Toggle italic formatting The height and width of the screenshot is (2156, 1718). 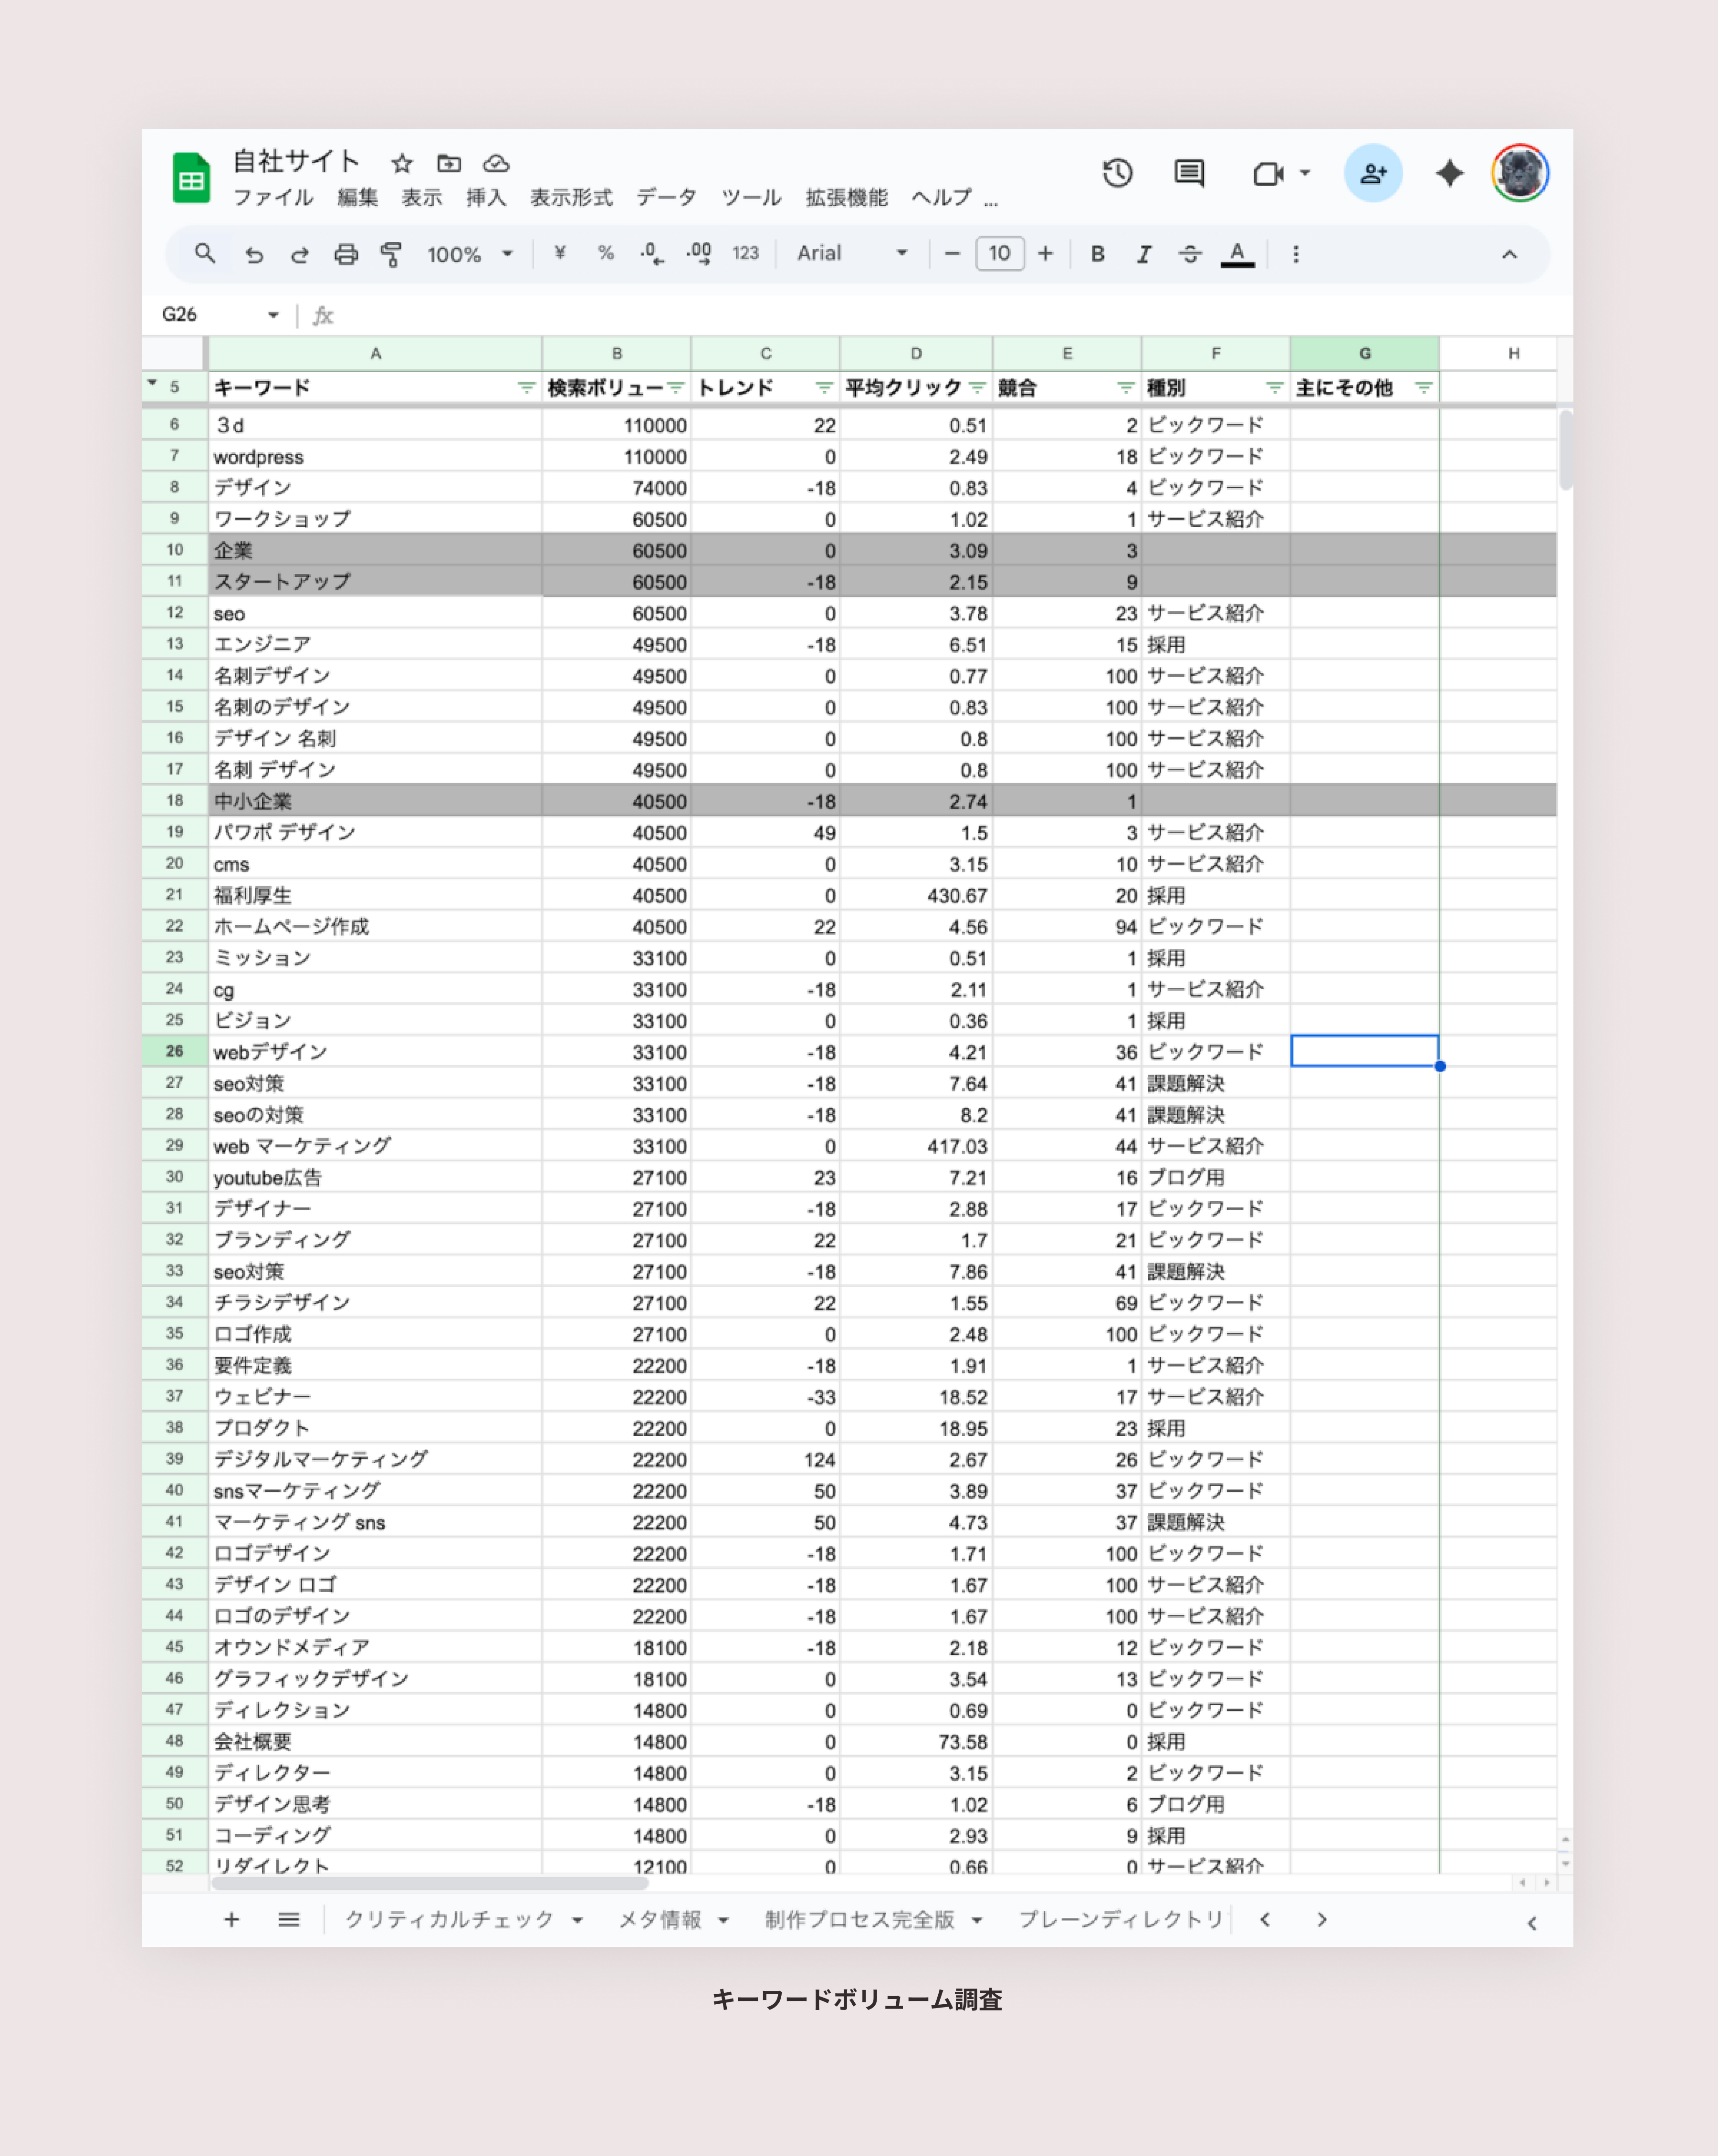(1143, 254)
